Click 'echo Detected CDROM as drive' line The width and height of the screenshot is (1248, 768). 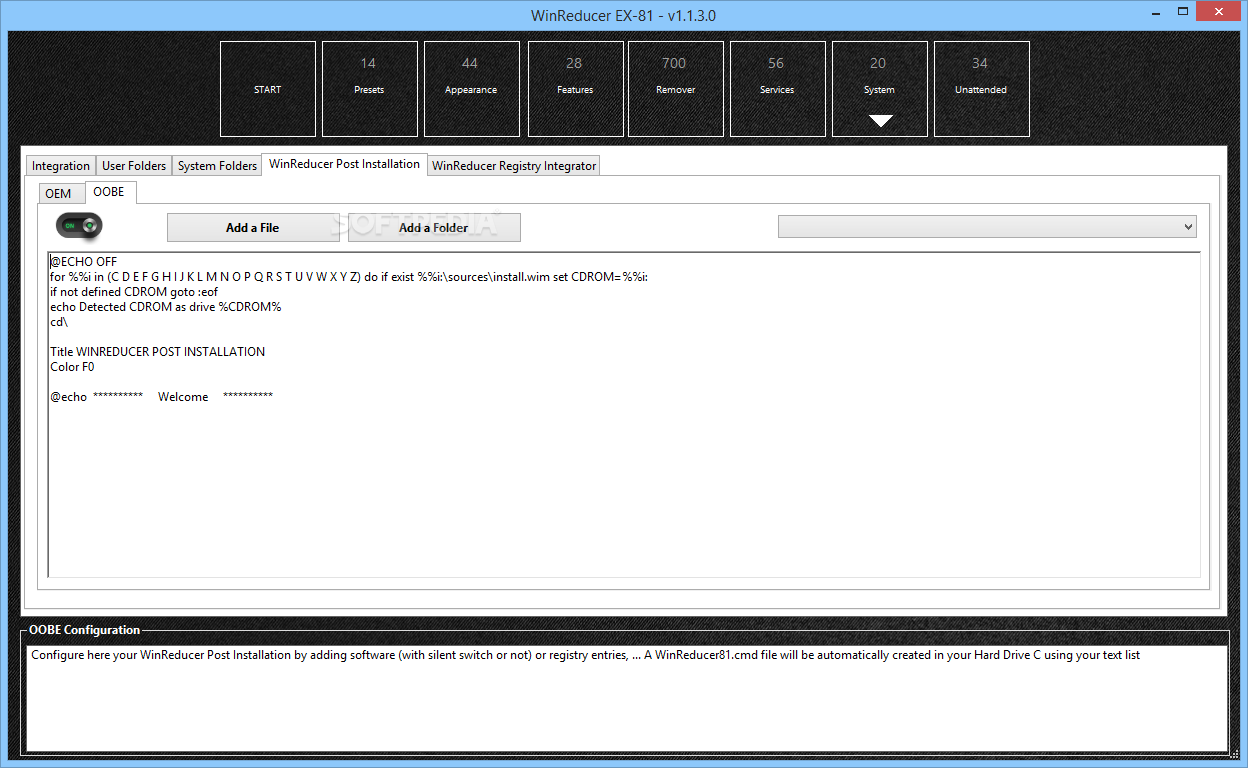[166, 307]
